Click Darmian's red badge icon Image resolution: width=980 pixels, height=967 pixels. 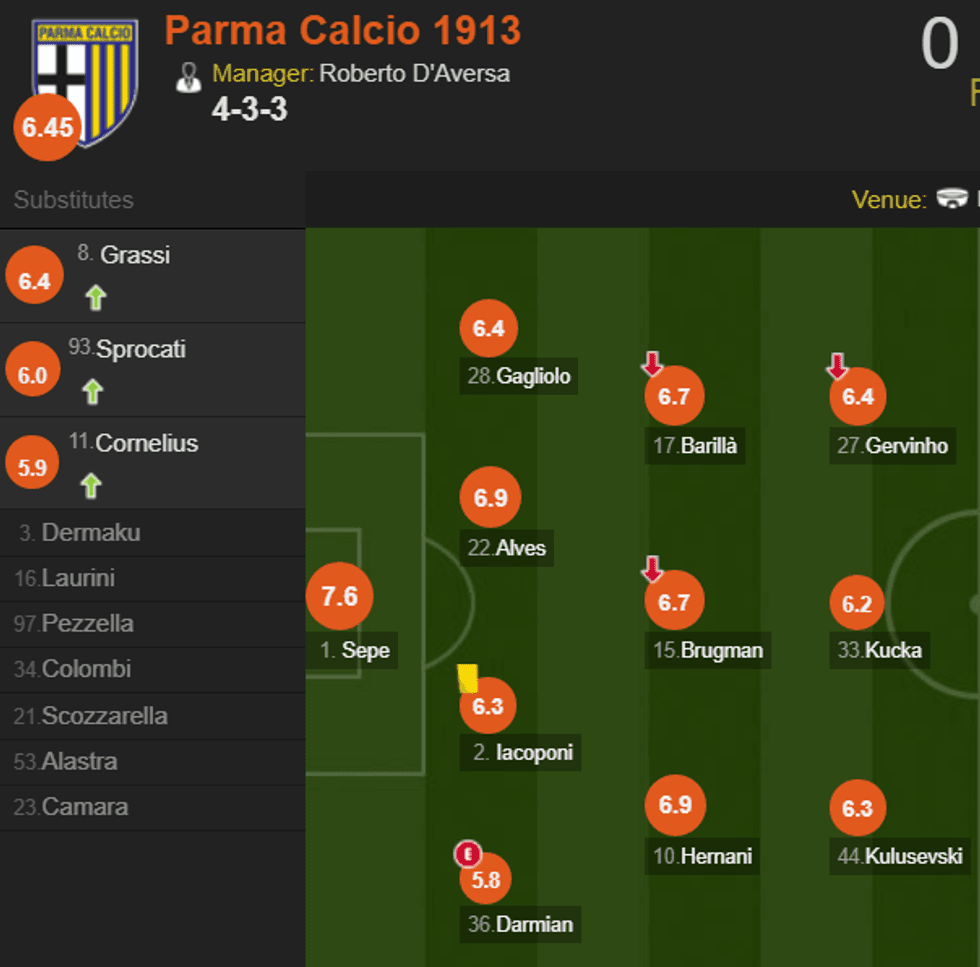click(467, 854)
